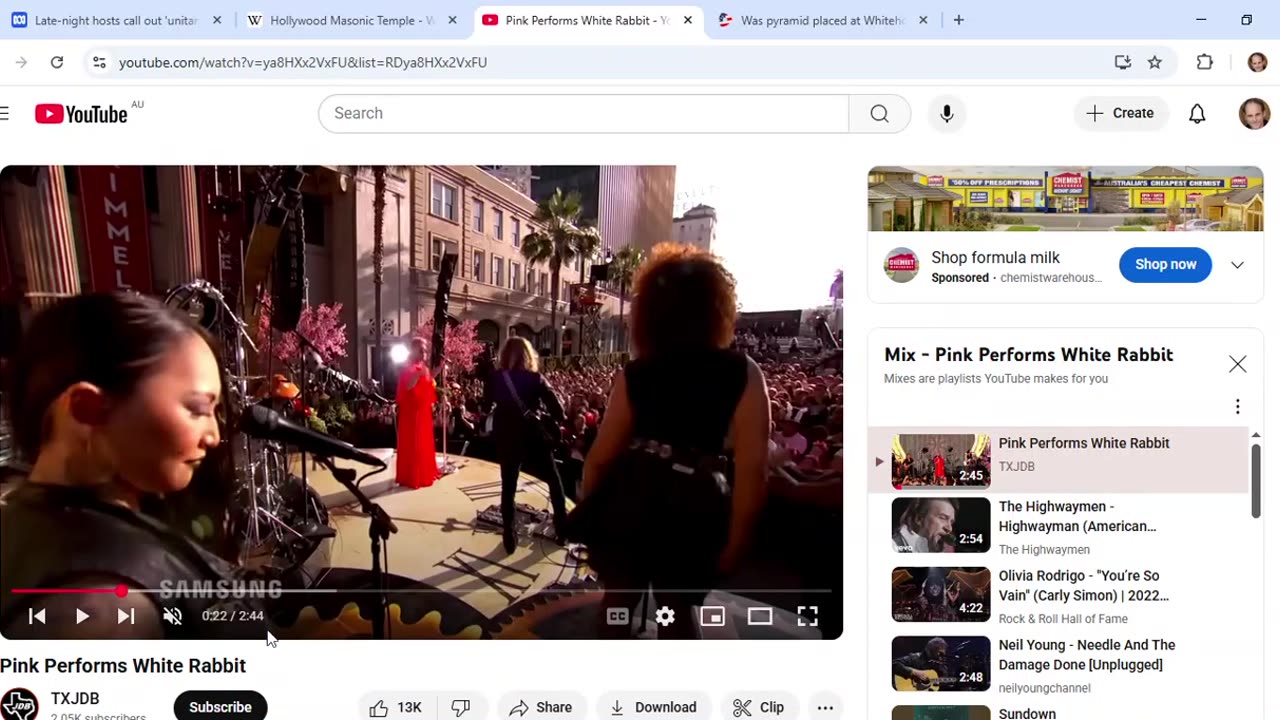Open Chrome profile avatar
Image resolution: width=1280 pixels, height=720 pixels.
[x=1257, y=62]
